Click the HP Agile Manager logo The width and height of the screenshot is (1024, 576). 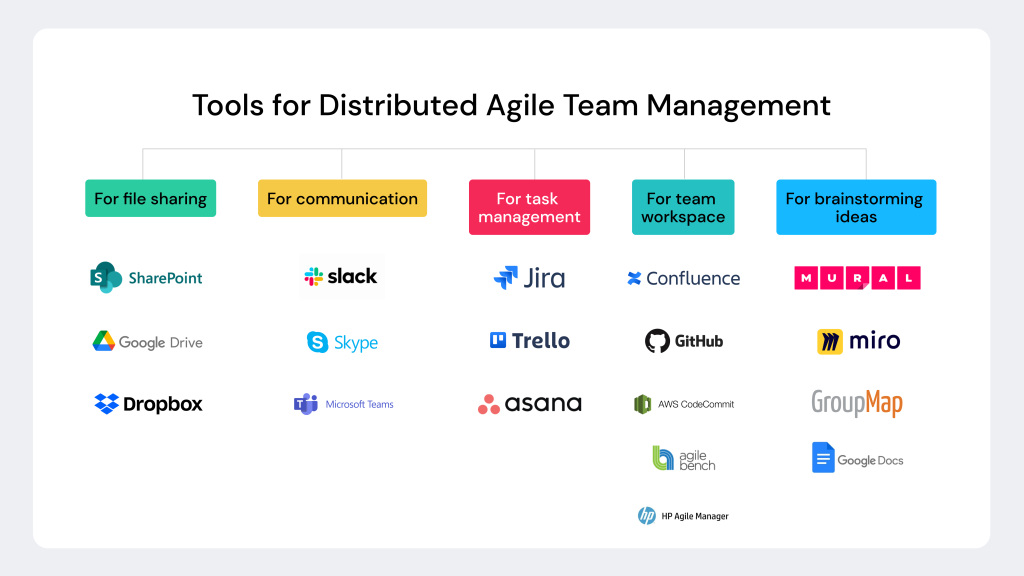(x=683, y=516)
